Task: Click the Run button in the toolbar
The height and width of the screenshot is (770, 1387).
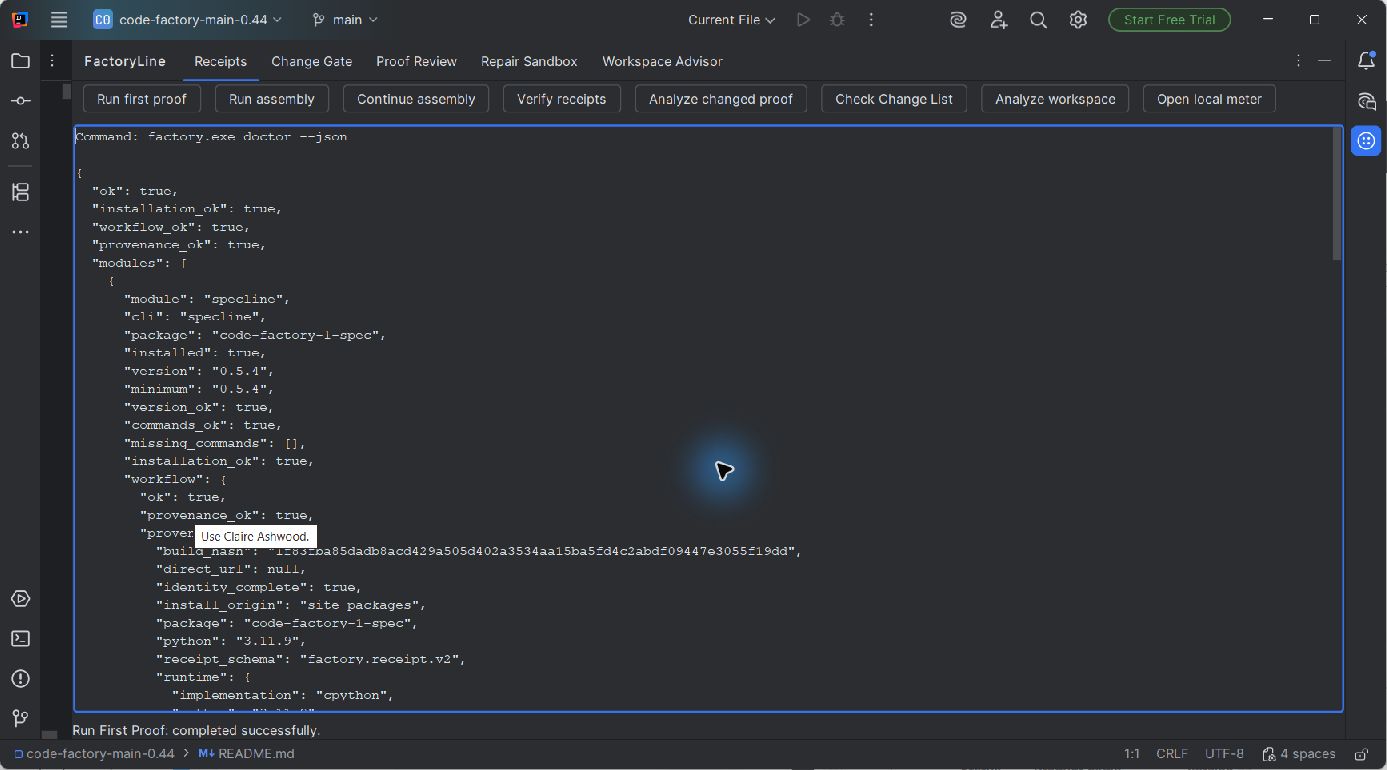Action: coord(803,20)
